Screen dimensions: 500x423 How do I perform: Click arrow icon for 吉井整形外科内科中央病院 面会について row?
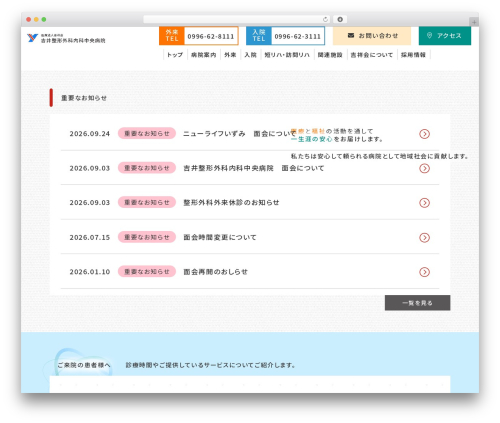[x=424, y=168]
